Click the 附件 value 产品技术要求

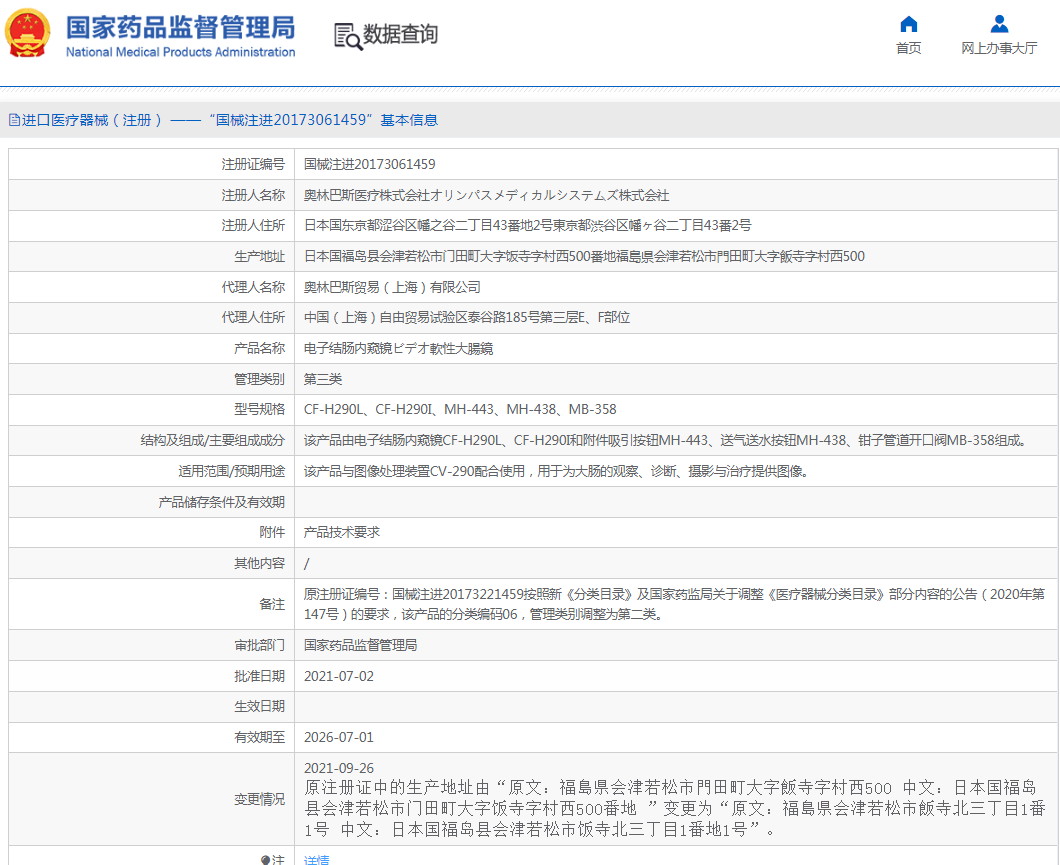(341, 533)
